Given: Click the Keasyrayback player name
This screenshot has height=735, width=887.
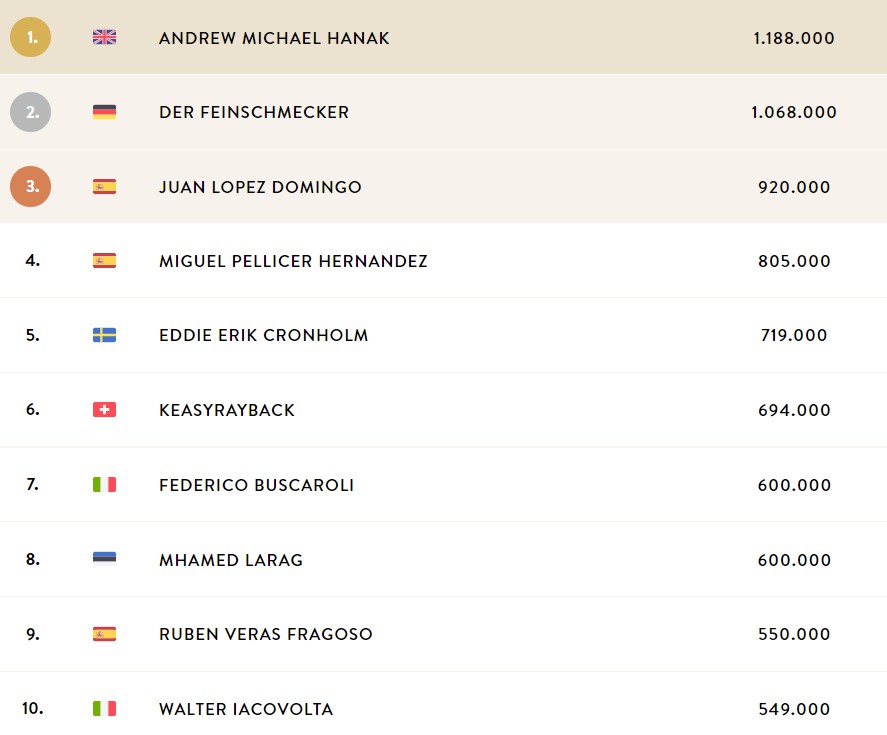Looking at the screenshot, I should 227,410.
